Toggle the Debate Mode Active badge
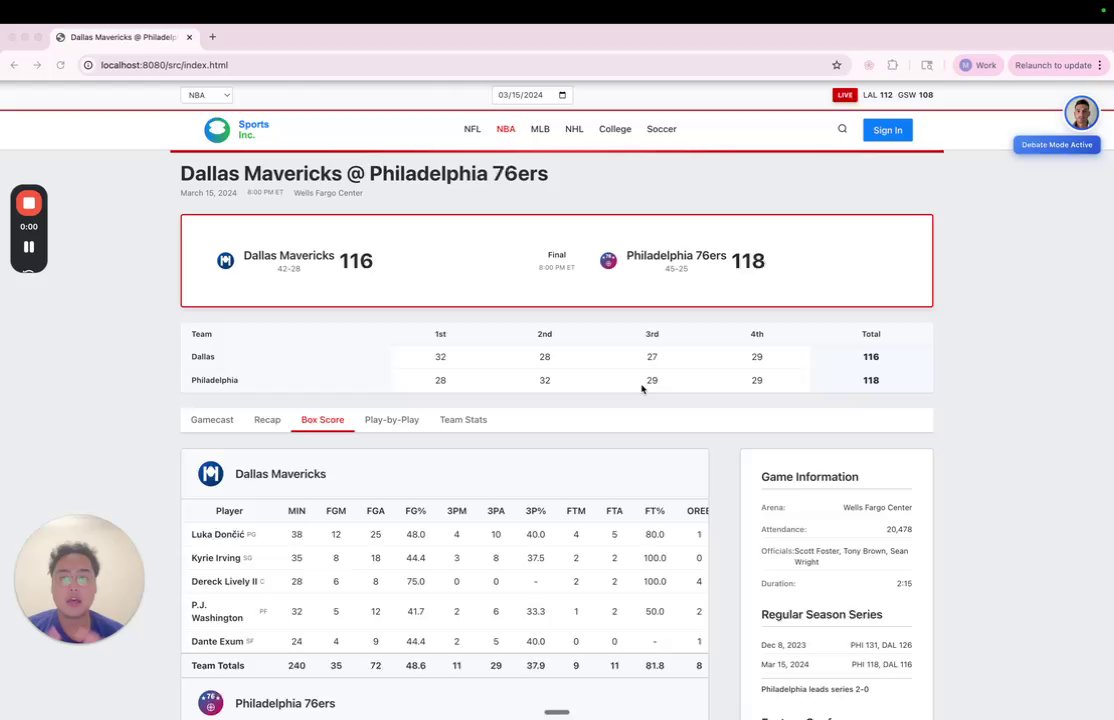The width and height of the screenshot is (1114, 720). click(1056, 145)
